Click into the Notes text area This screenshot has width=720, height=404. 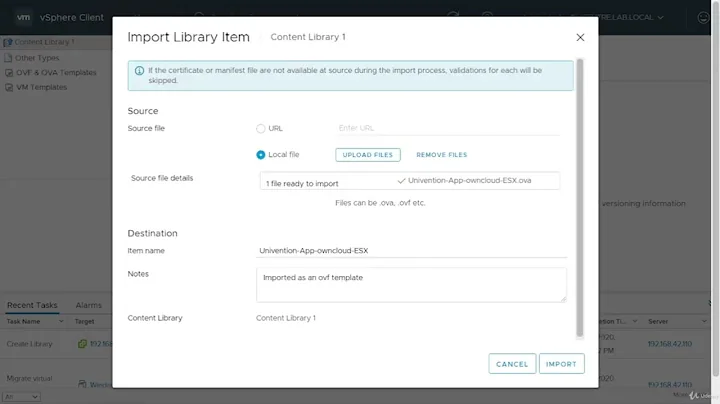pos(411,285)
